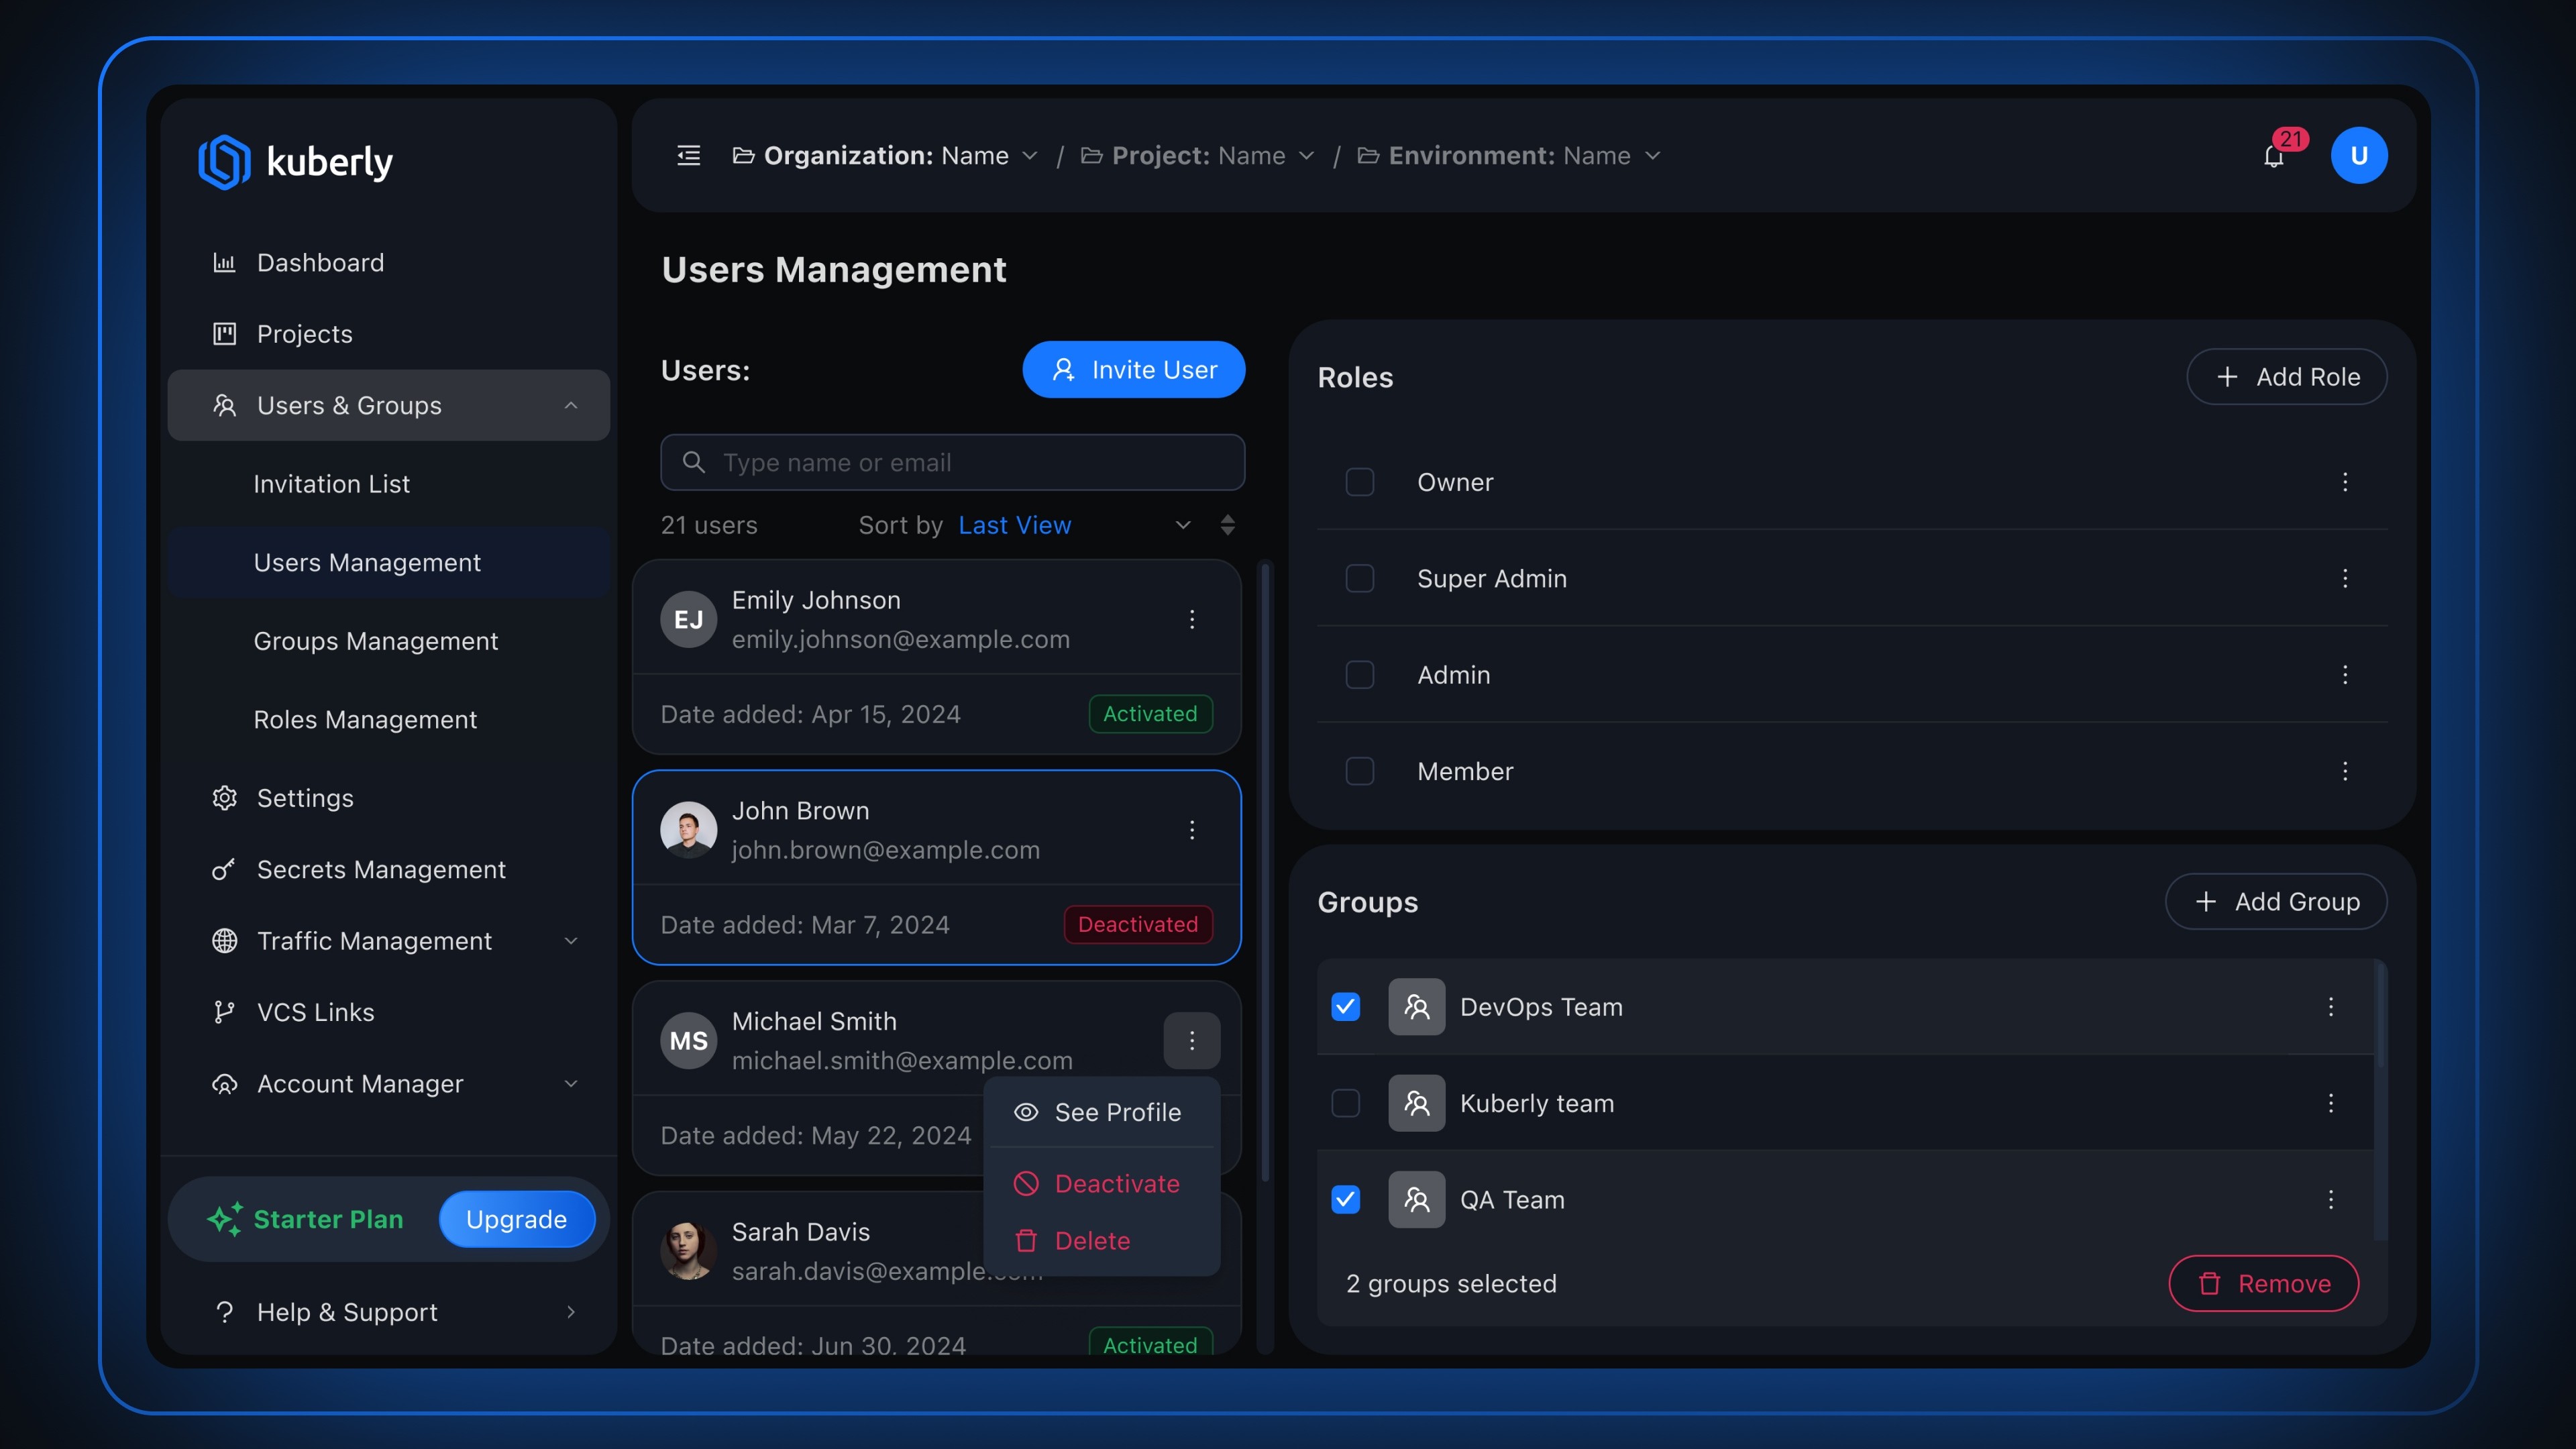Check the Super Admin role checkbox
Screen dimensions: 2576x1449
pyautogui.click(x=1359, y=579)
